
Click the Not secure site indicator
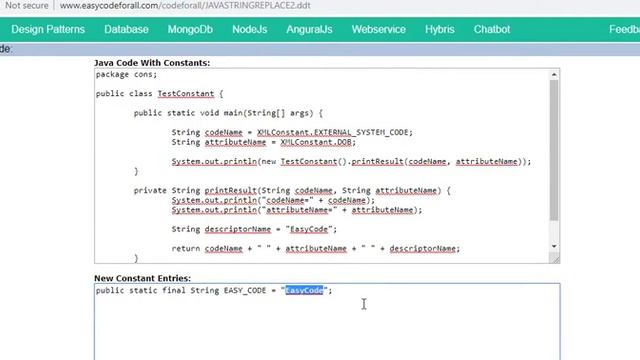point(27,6)
